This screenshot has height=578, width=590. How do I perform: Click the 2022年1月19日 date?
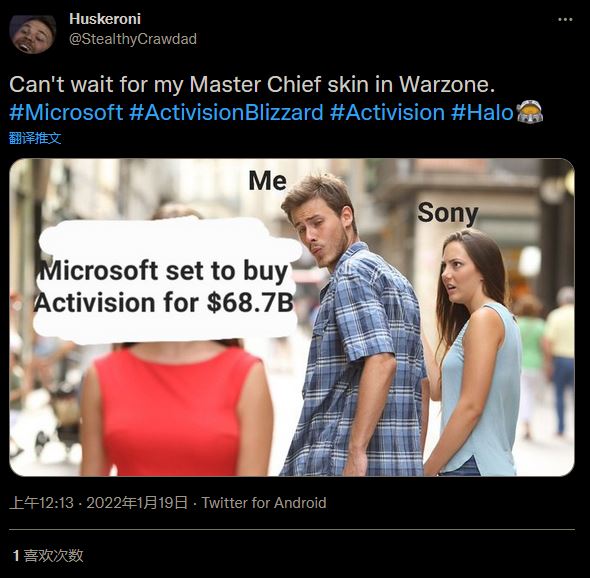(x=137, y=503)
